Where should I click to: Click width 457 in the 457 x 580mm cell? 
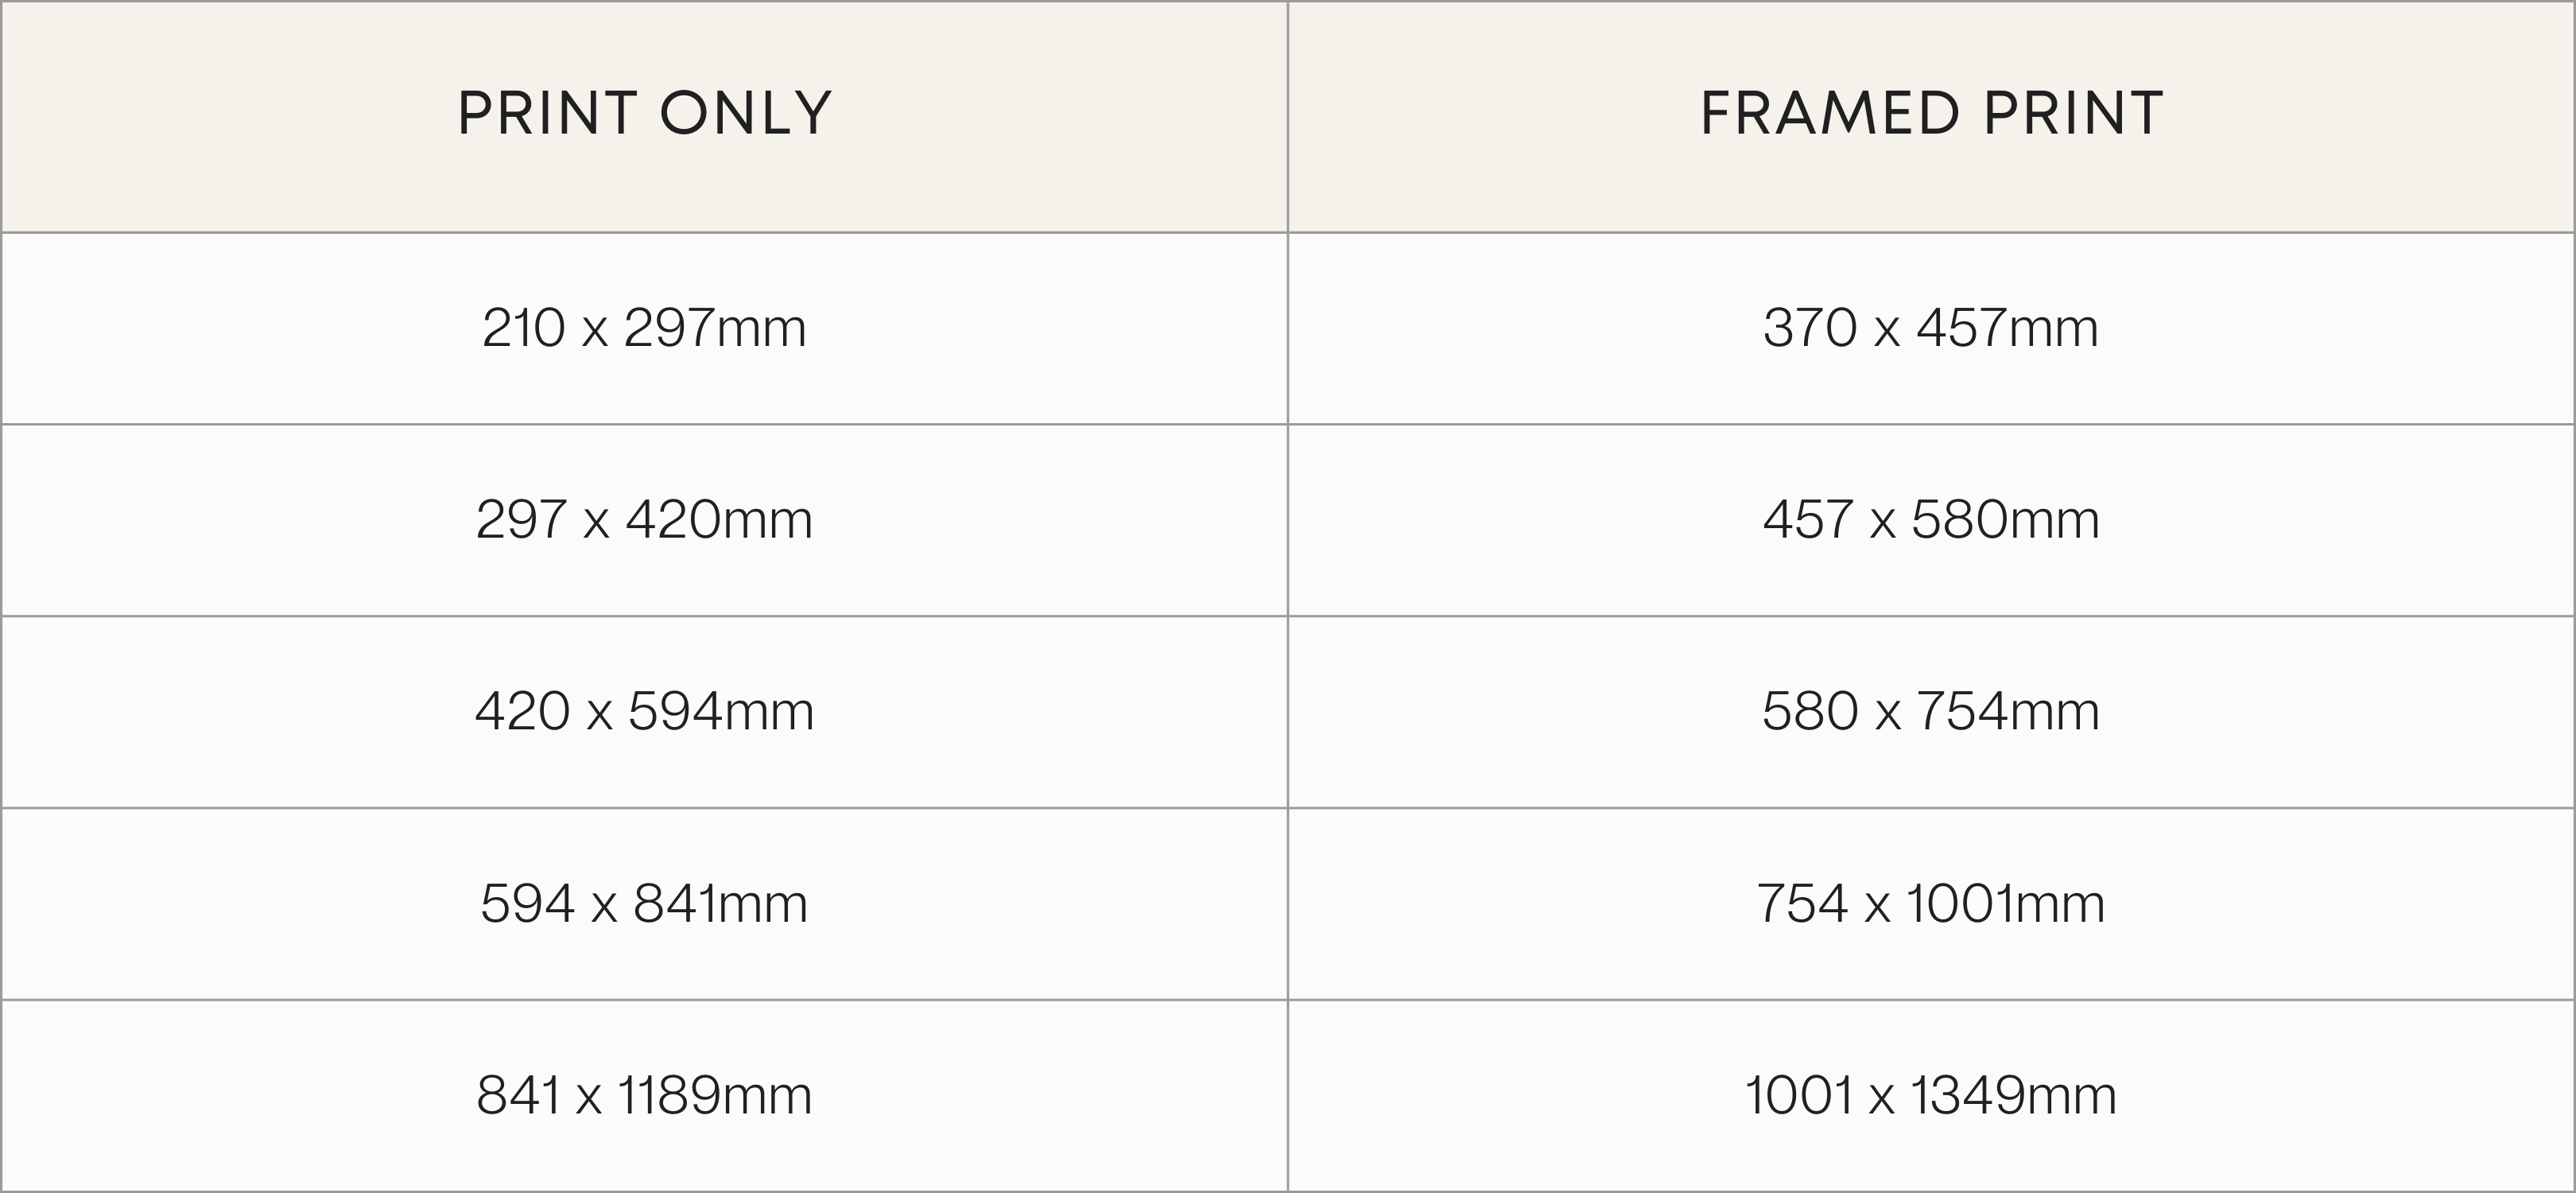[x=1808, y=520]
